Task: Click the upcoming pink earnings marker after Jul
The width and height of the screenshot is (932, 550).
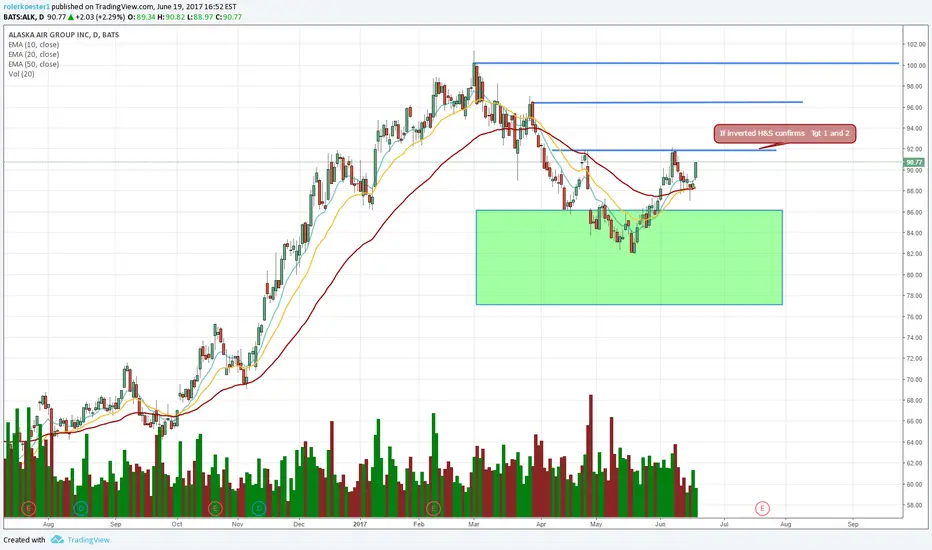Action: pos(762,508)
